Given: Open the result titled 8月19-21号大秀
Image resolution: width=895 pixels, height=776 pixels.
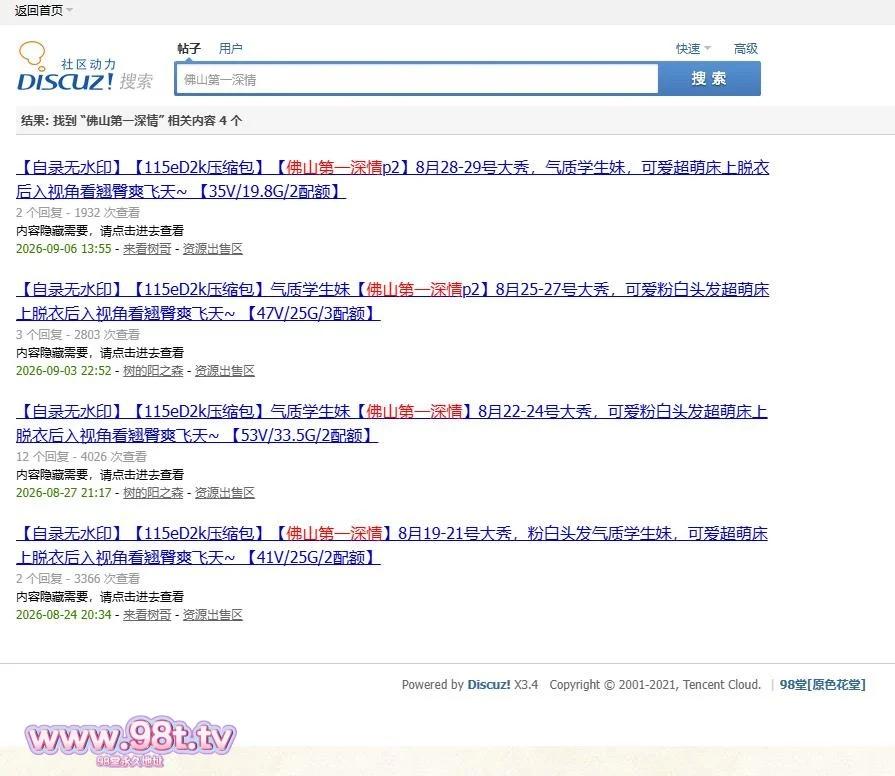Looking at the screenshot, I should [x=392, y=545].
